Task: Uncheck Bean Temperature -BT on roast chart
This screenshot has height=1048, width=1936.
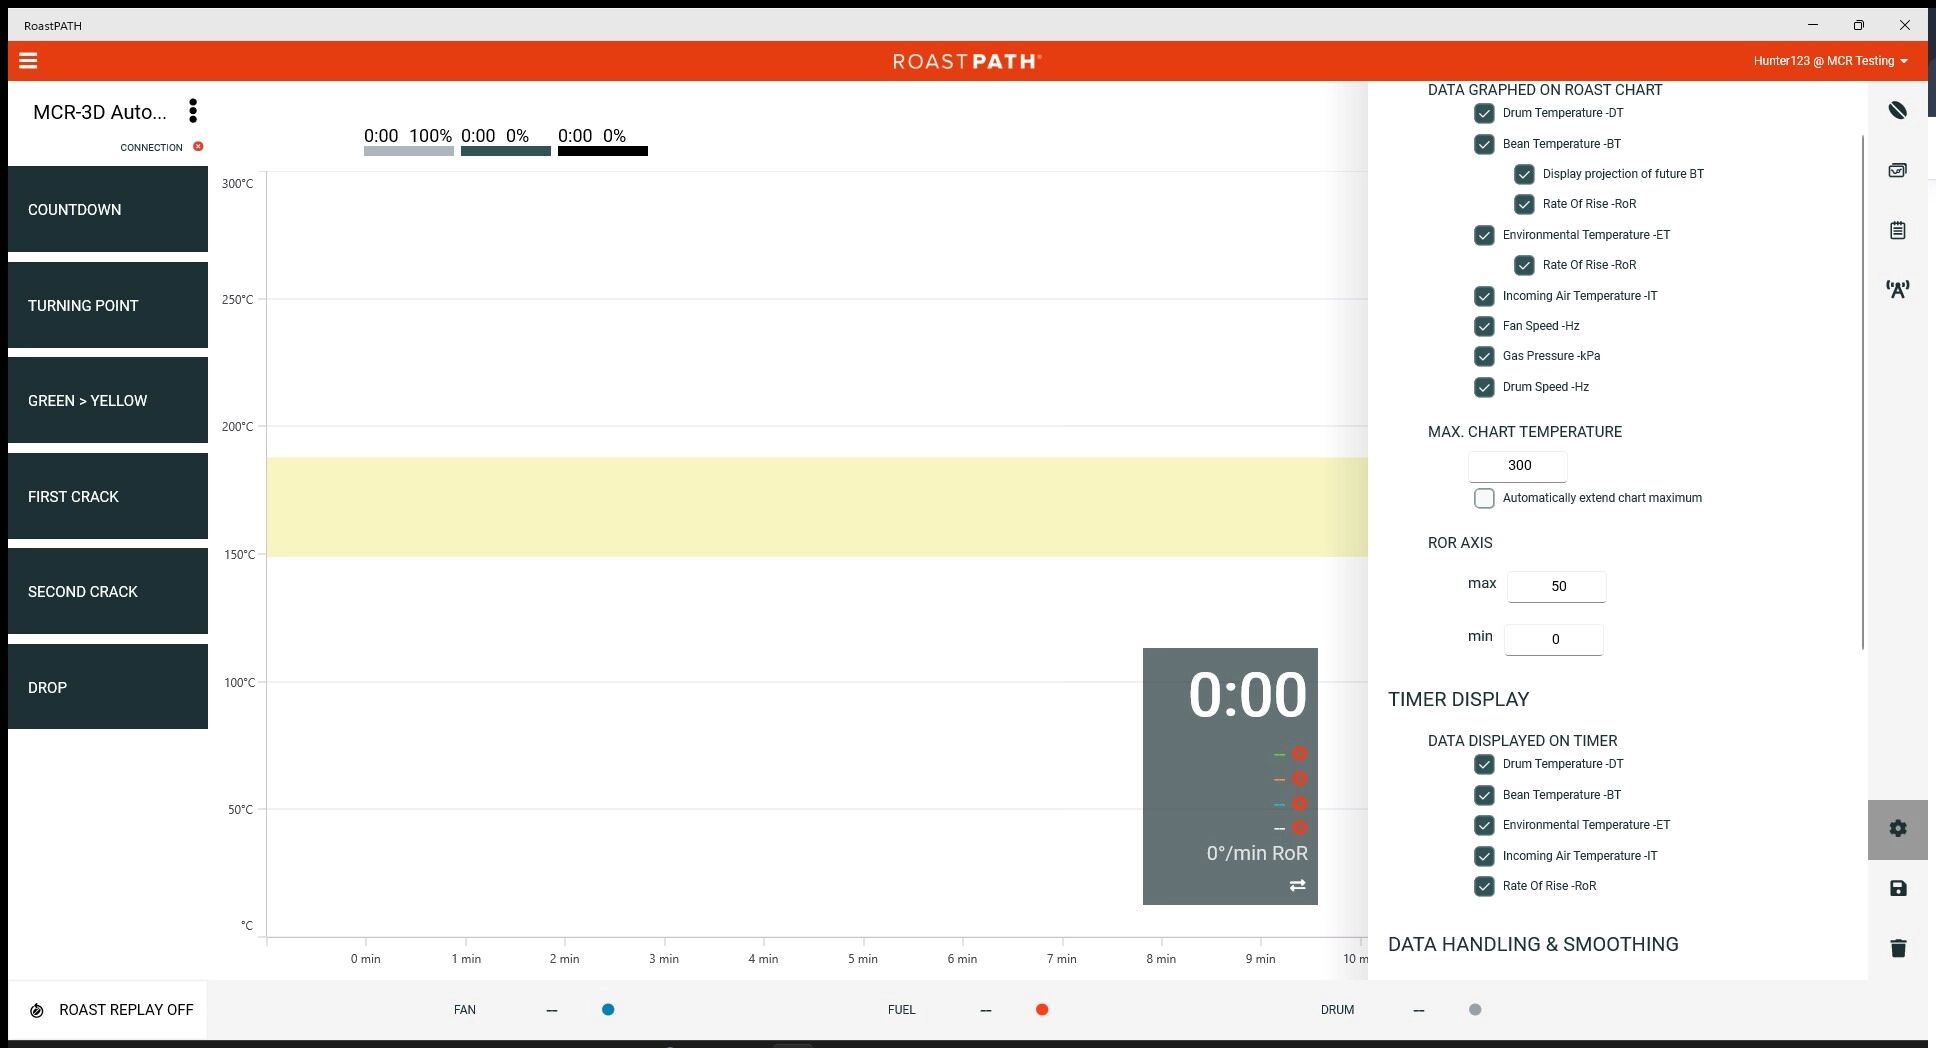Action: tap(1484, 144)
